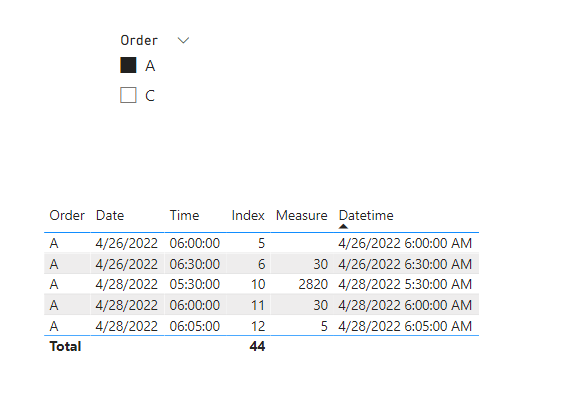Viewport: 588px width, 404px height.
Task: Select Time cell 06:30:00 on 4/26/2022
Action: pyautogui.click(x=195, y=264)
